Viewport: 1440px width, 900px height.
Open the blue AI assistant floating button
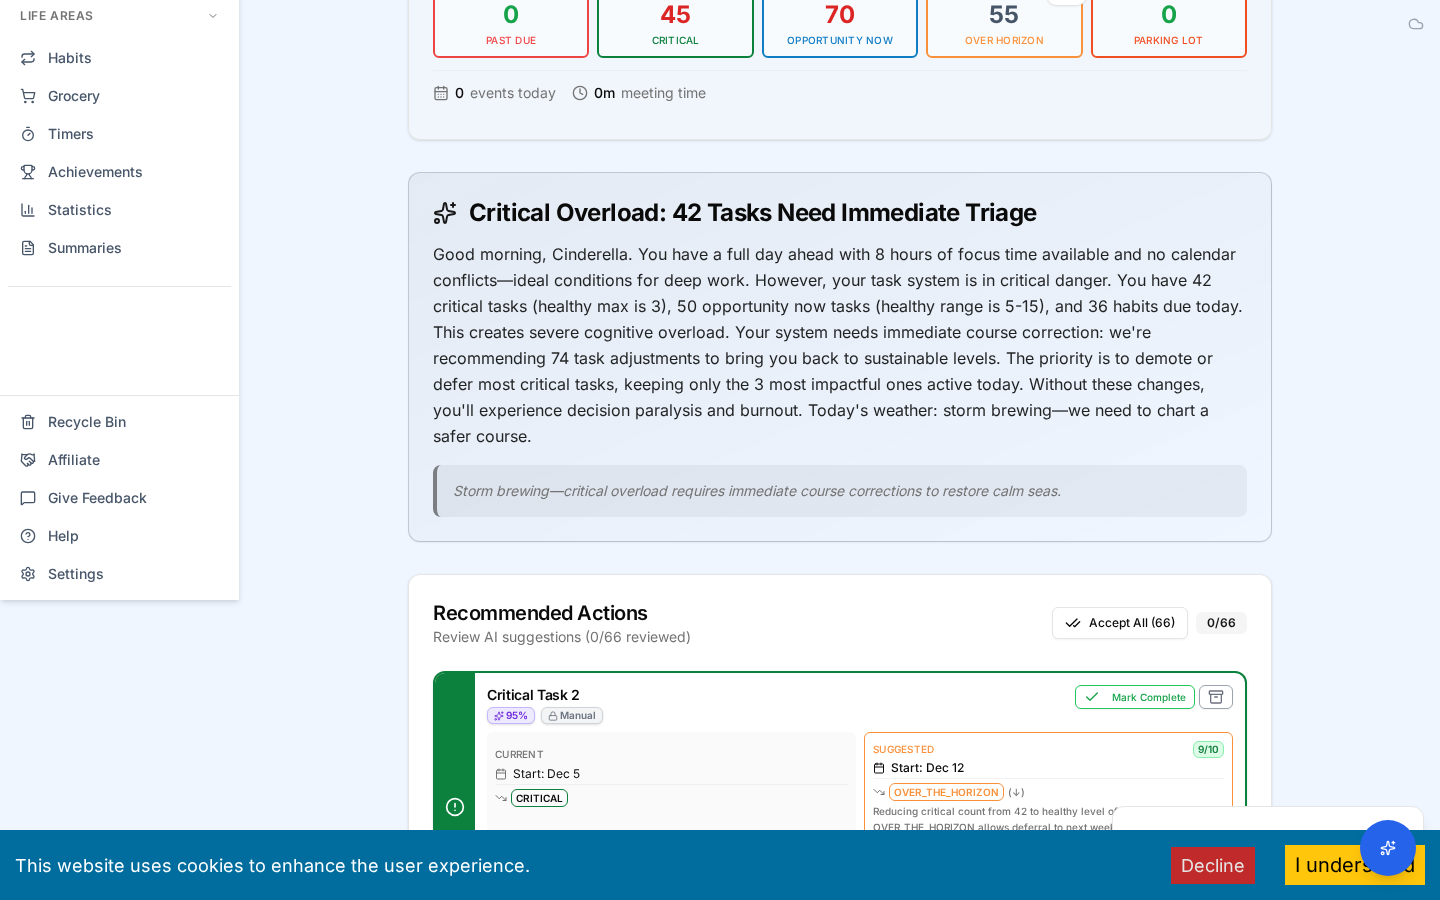coord(1388,848)
